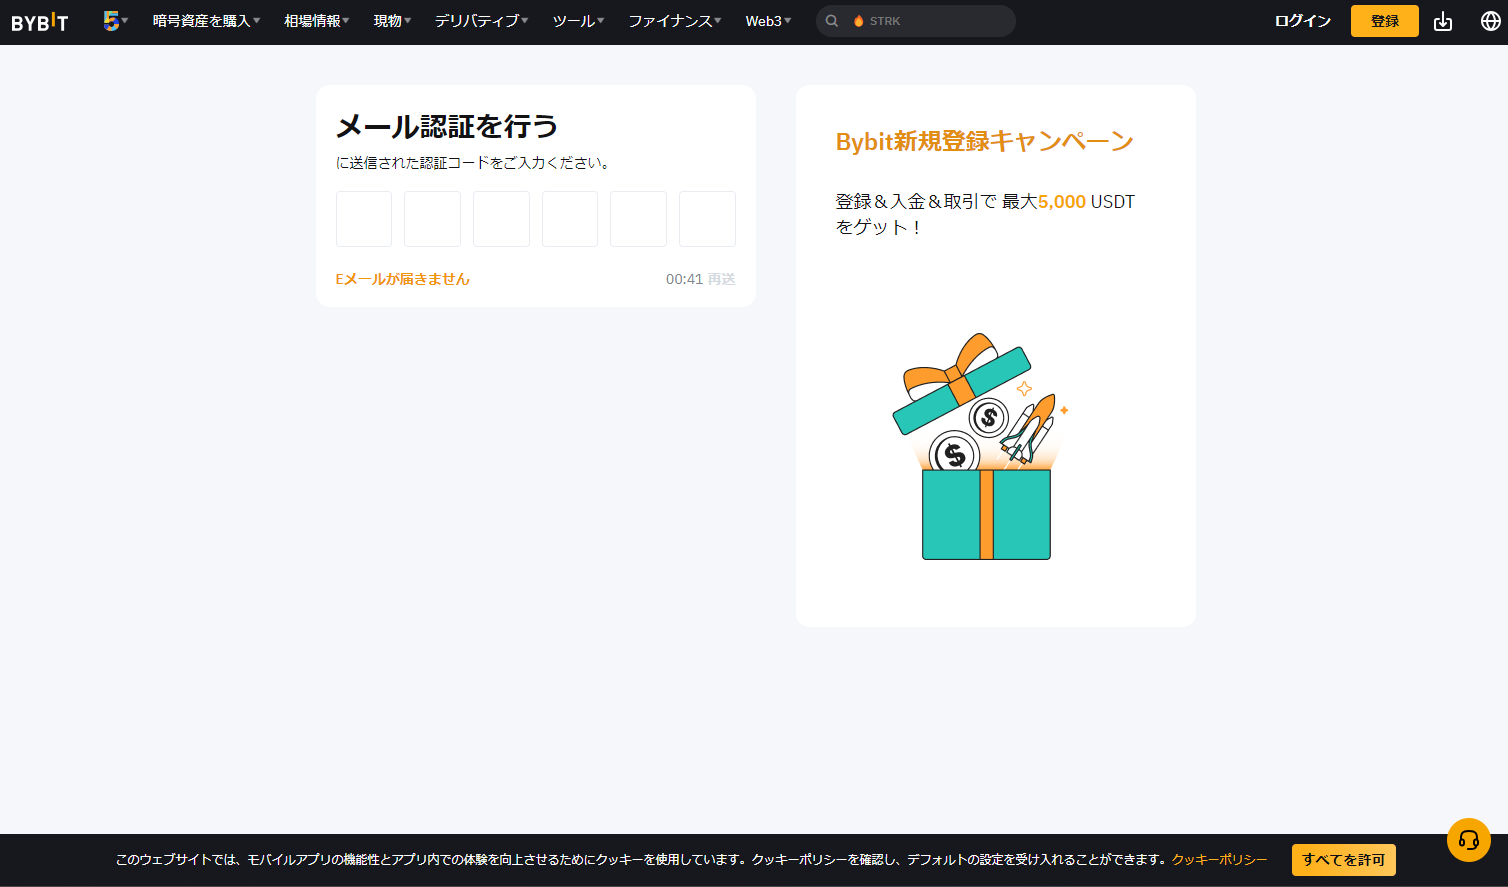The width and height of the screenshot is (1508, 887).
Task: Expand the 相場情報 dropdown menu
Action: [316, 21]
